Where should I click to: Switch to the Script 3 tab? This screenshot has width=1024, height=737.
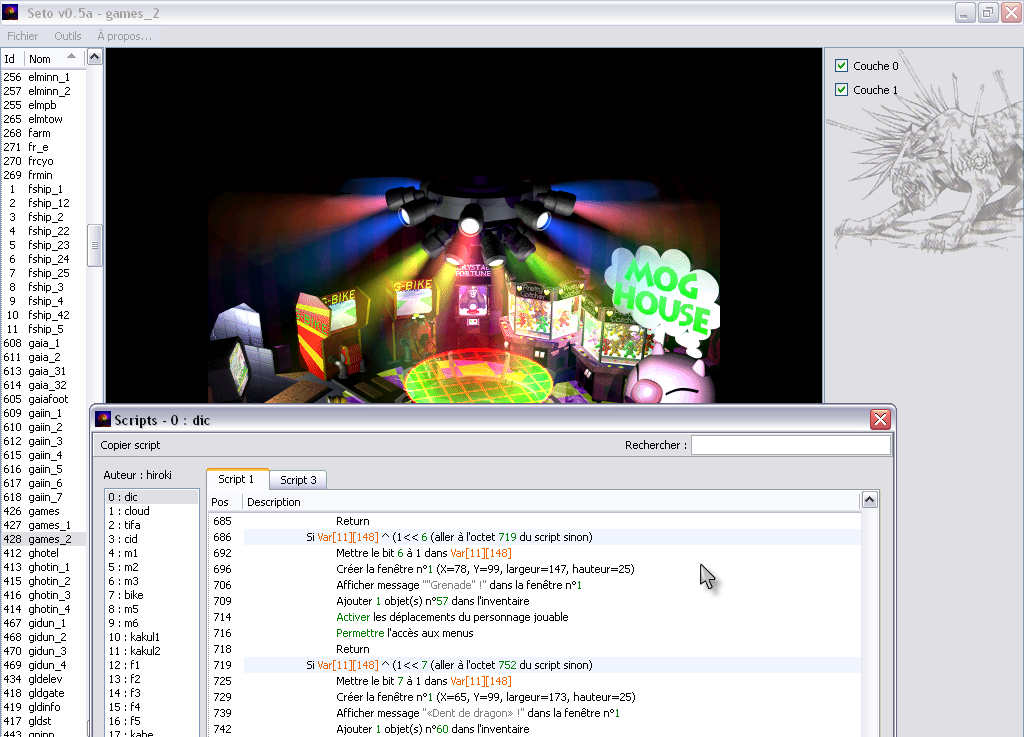pos(298,480)
